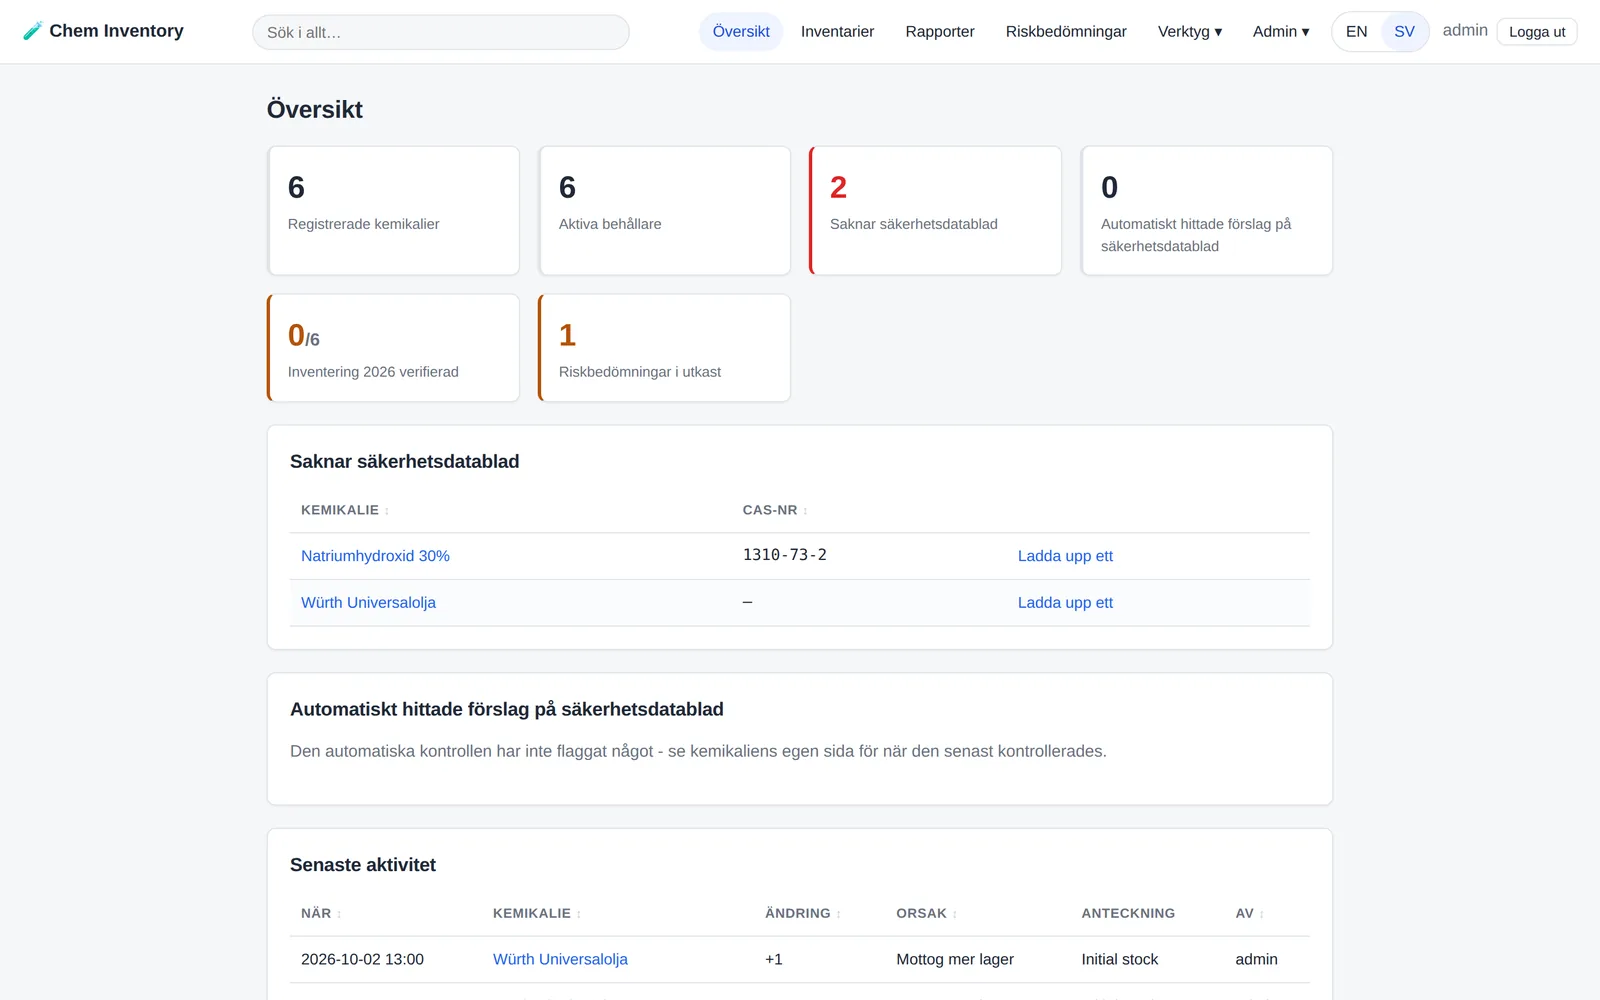1600x1000 pixels.
Task: Open Würth Universalolja in recent activity
Action: click(x=560, y=960)
